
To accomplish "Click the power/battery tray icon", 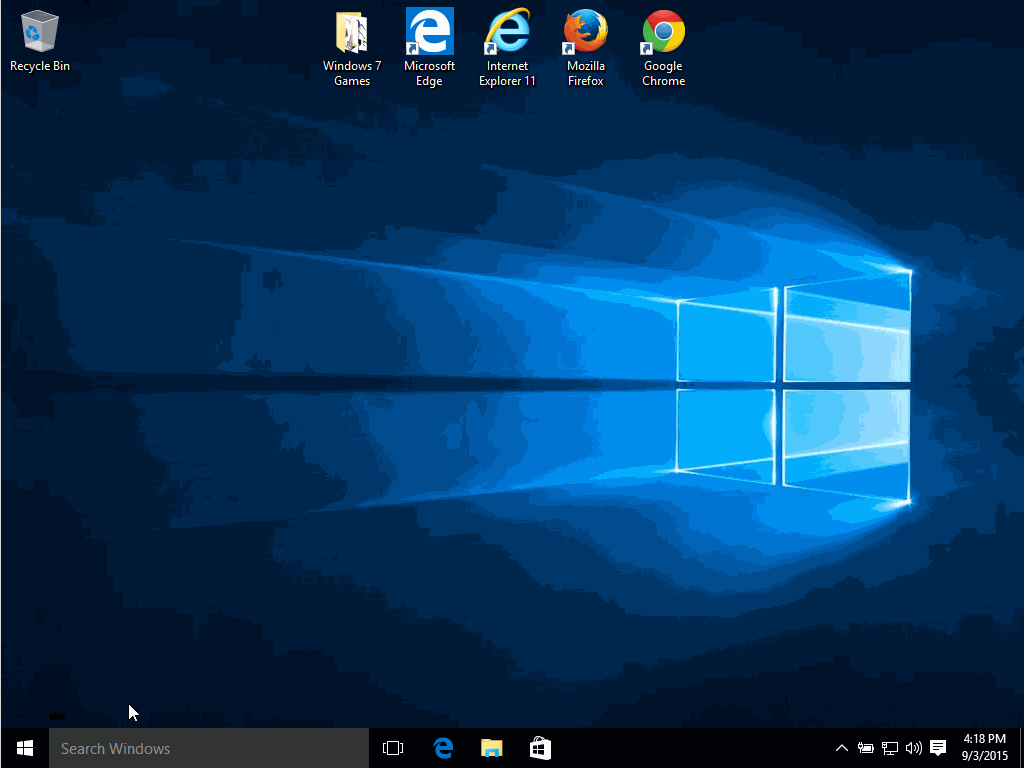I will [865, 748].
